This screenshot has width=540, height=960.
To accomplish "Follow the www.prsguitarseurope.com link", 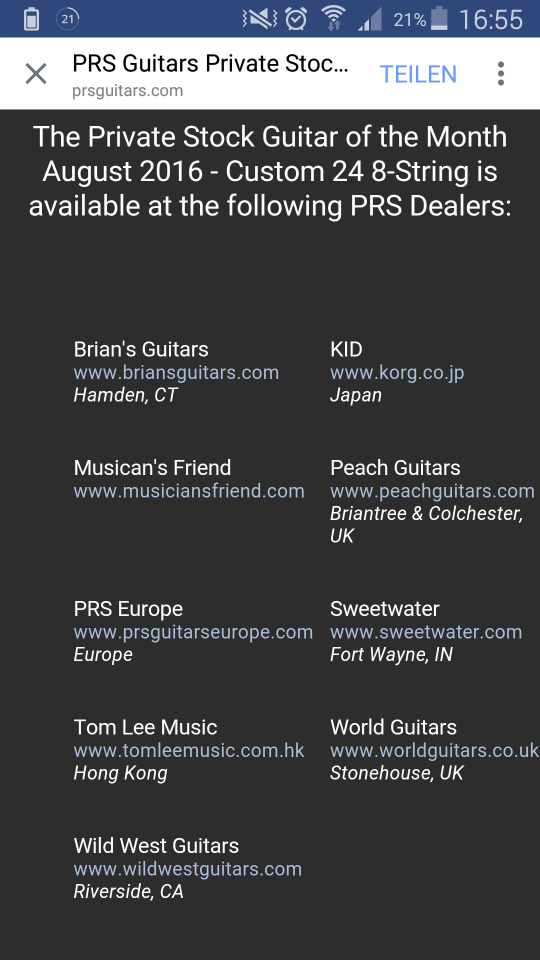I will pyautogui.click(x=193, y=632).
